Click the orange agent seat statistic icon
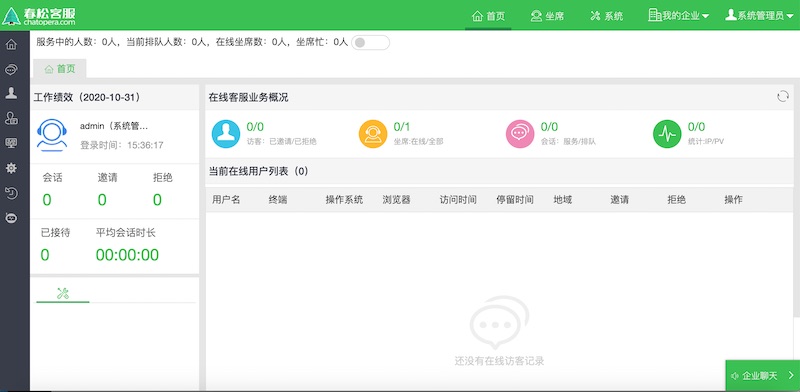The image size is (800, 392). pos(373,134)
